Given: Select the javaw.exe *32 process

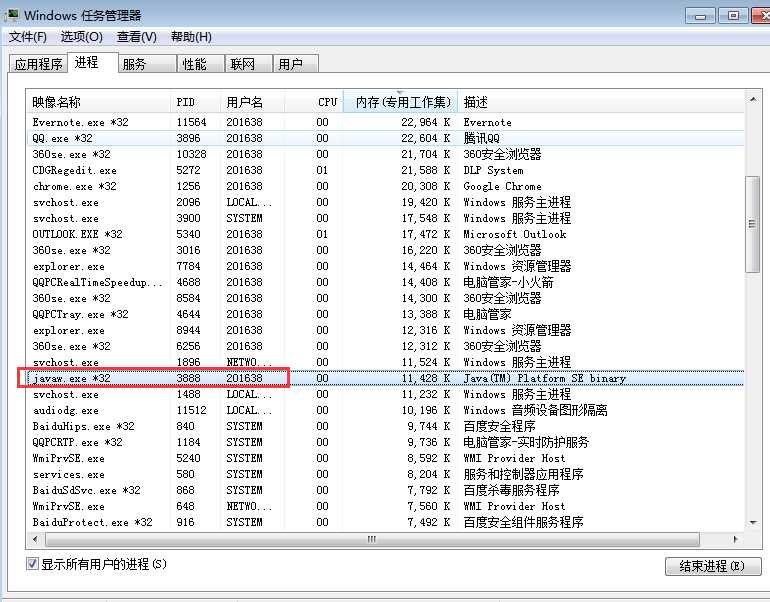Looking at the screenshot, I should pos(385,378).
